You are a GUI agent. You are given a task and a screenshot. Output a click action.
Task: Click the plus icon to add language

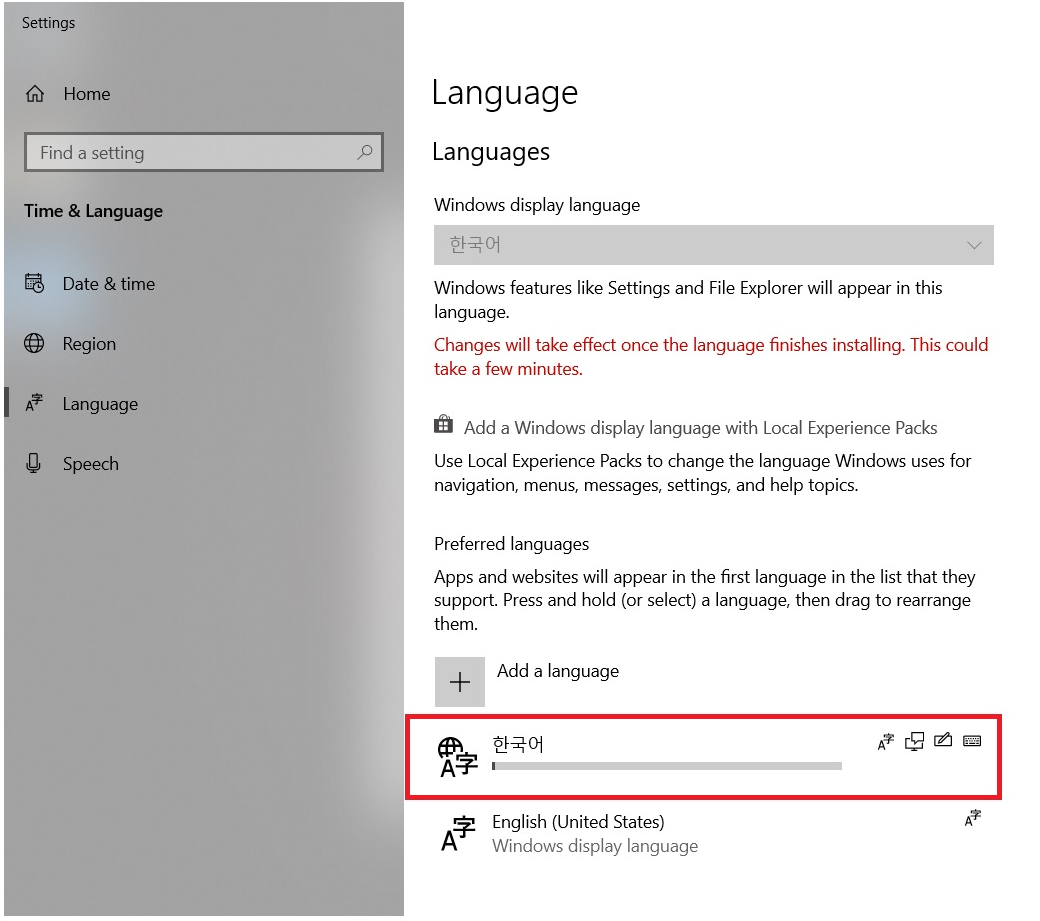pos(460,682)
